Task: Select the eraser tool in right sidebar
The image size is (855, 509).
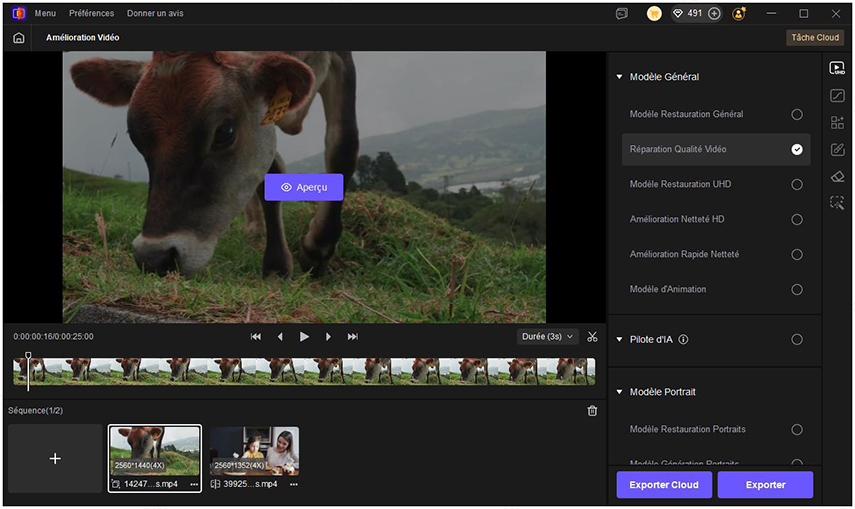Action: (837, 176)
